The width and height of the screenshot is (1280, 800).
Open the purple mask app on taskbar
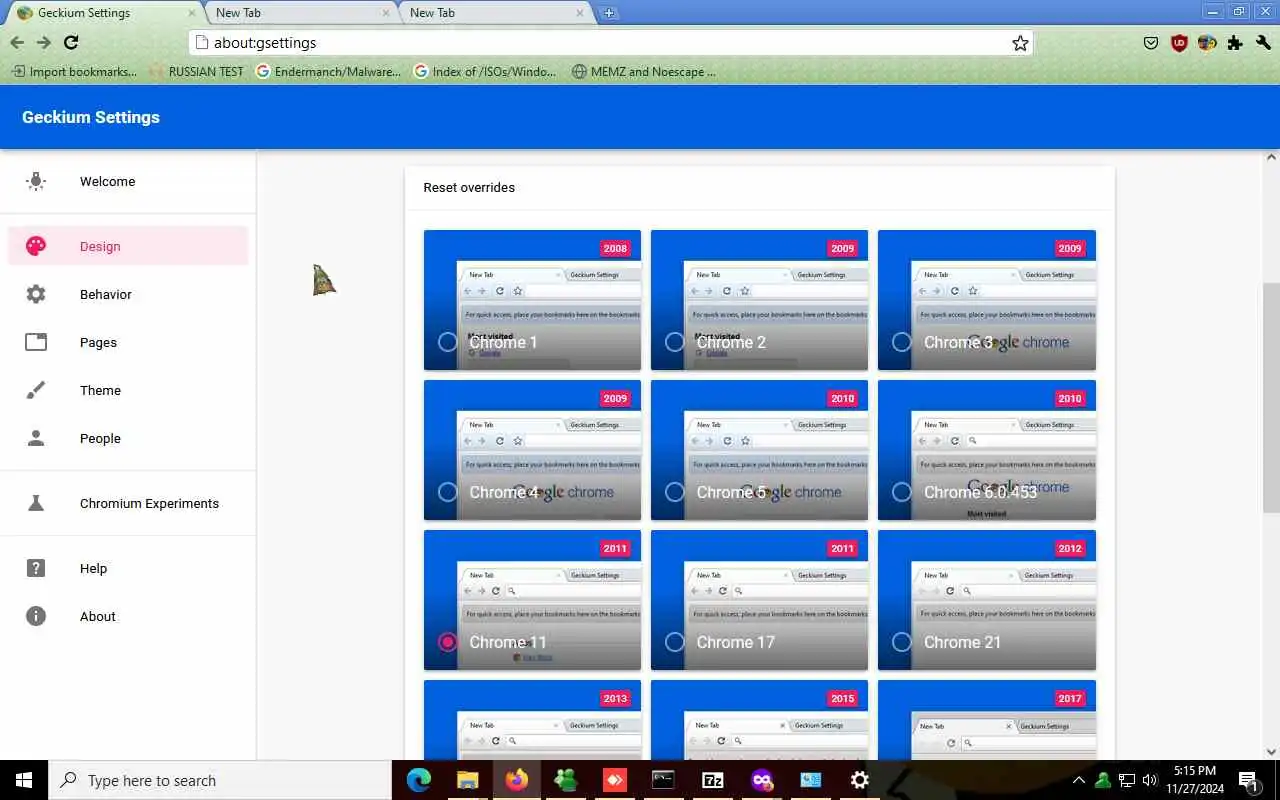point(761,780)
